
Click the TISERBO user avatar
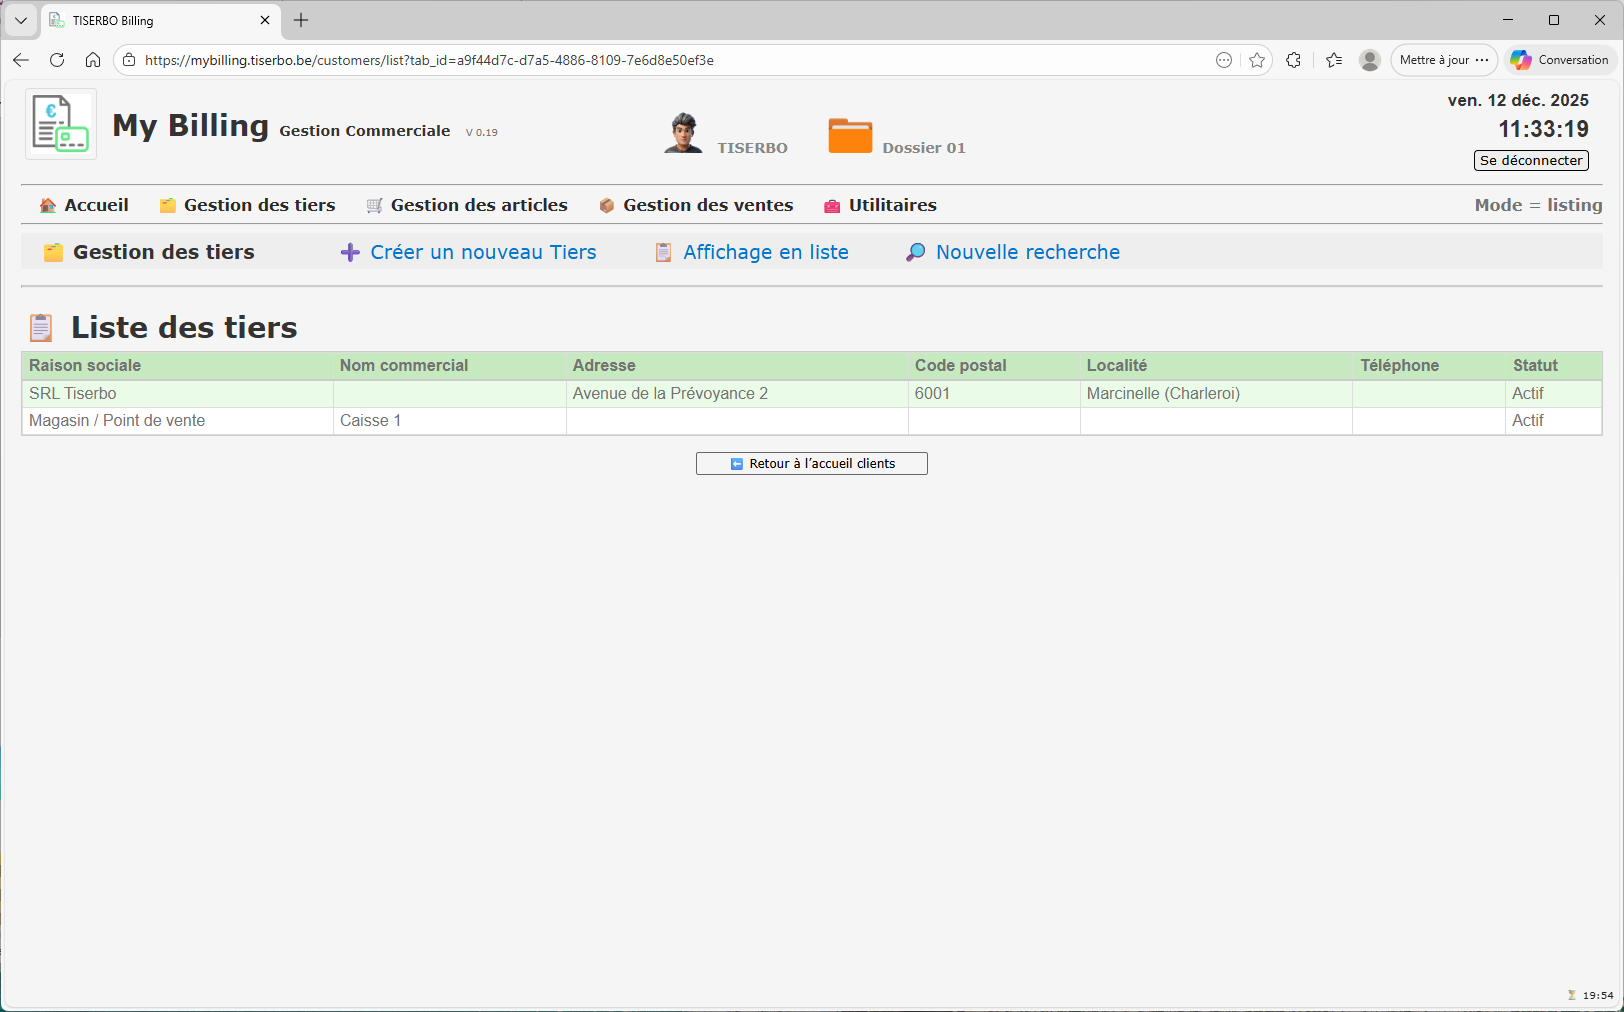tap(684, 131)
